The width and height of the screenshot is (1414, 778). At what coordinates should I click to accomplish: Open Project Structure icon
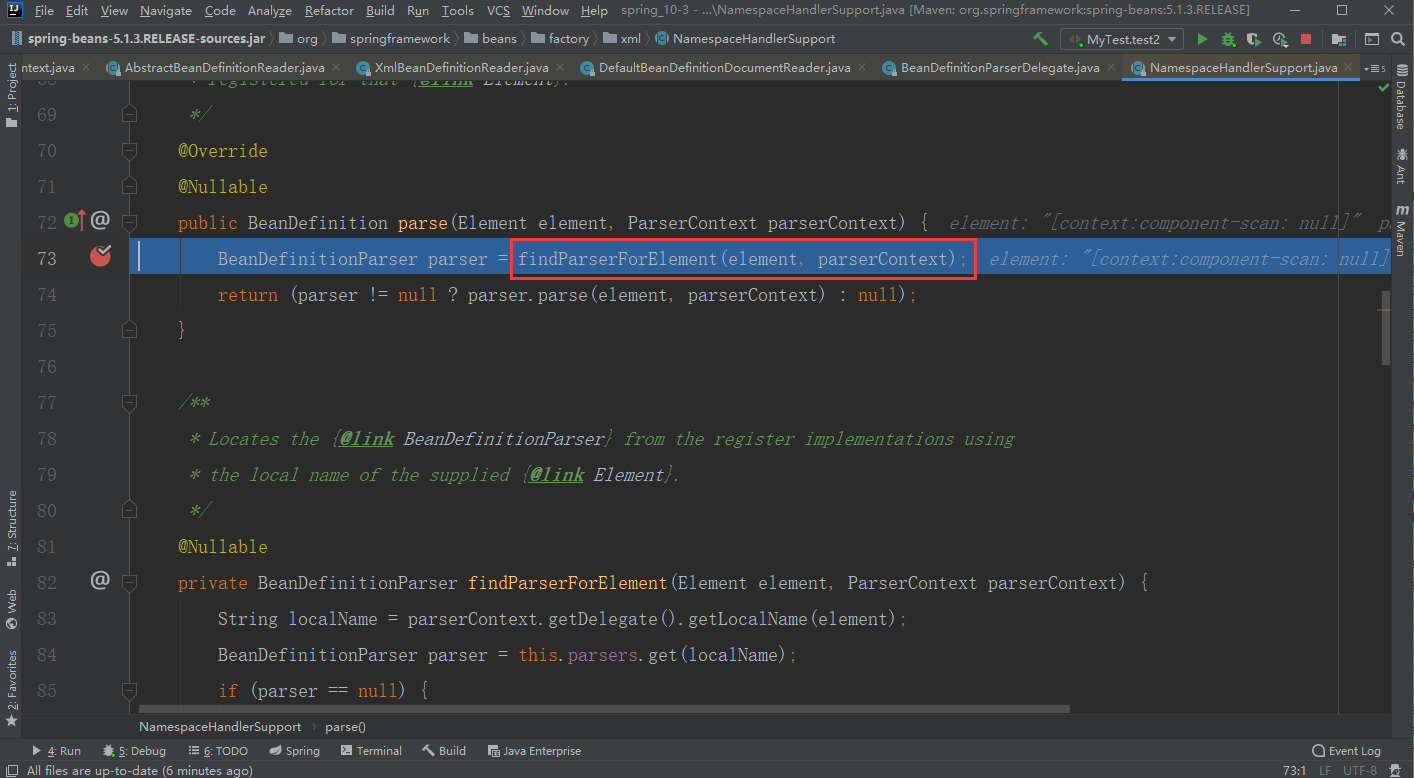pyautogui.click(x=1337, y=39)
